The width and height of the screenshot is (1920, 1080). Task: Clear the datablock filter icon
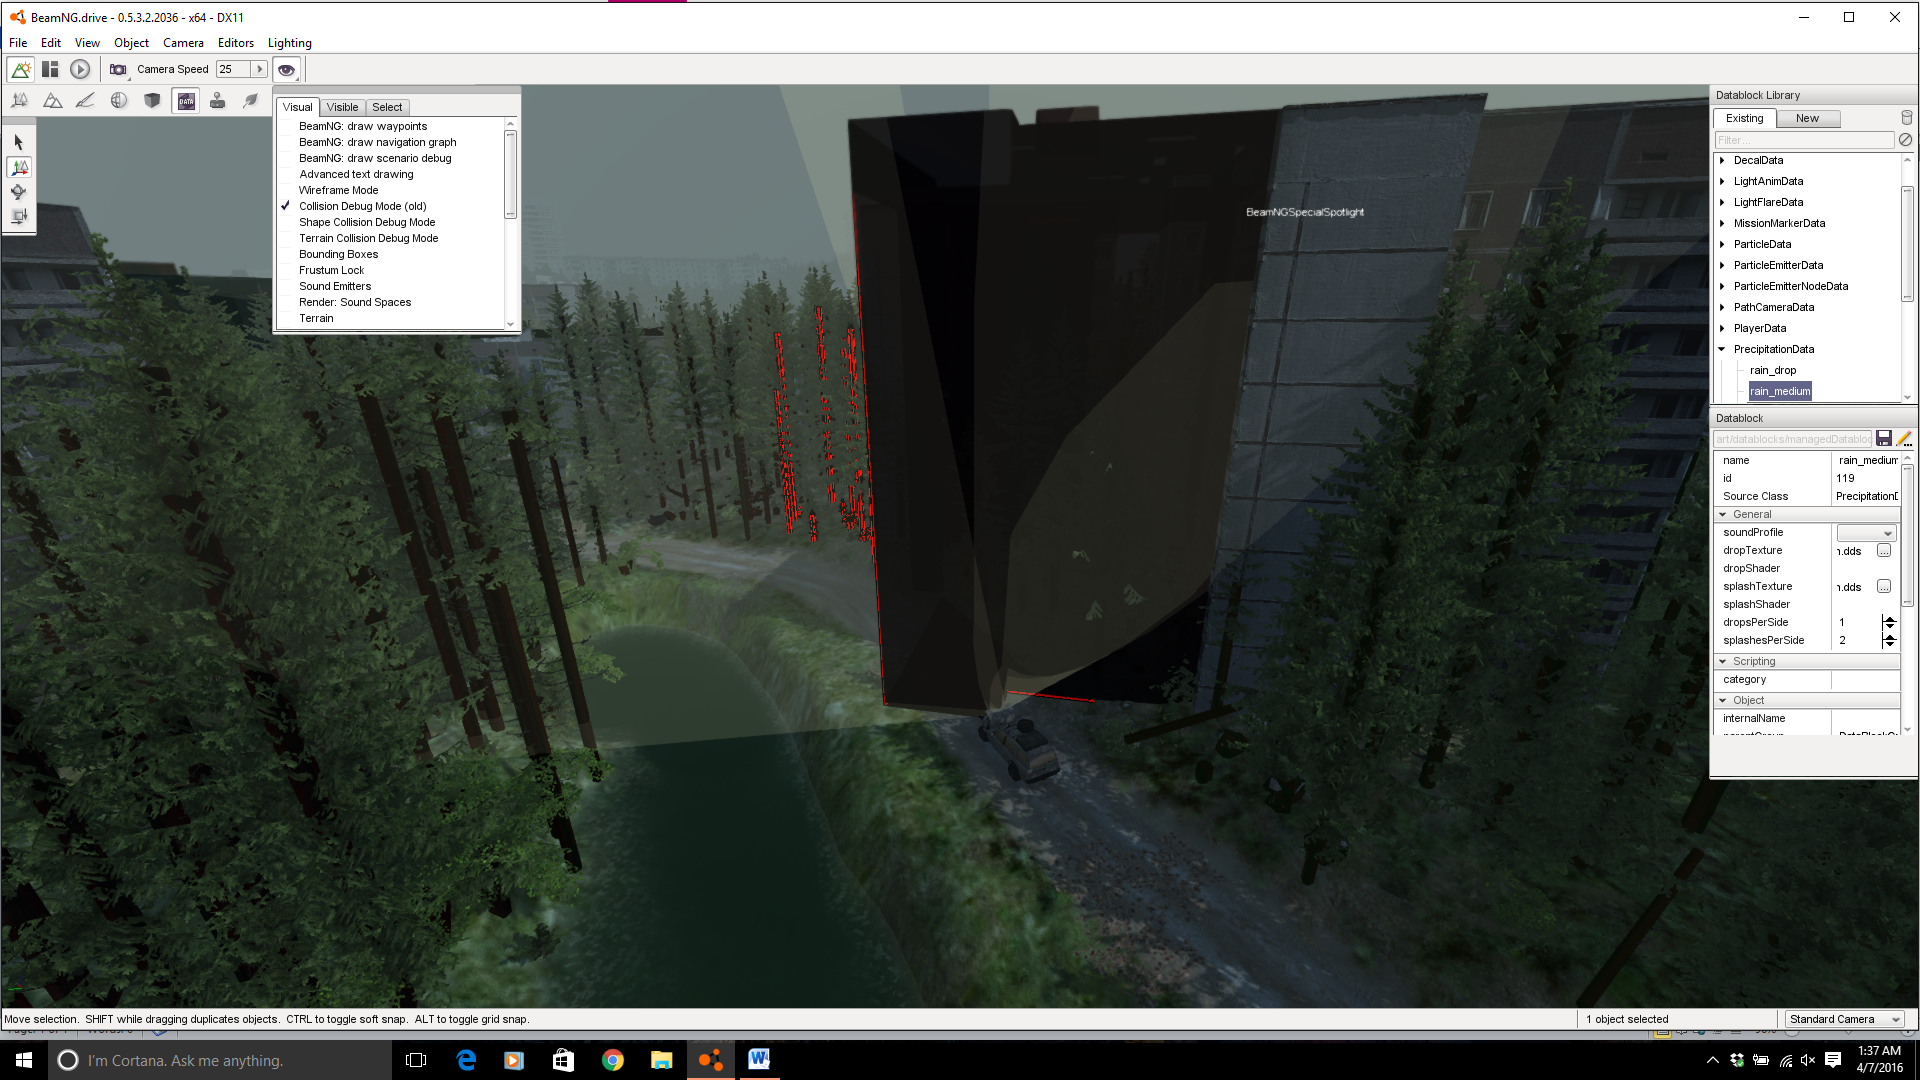coord(1906,140)
